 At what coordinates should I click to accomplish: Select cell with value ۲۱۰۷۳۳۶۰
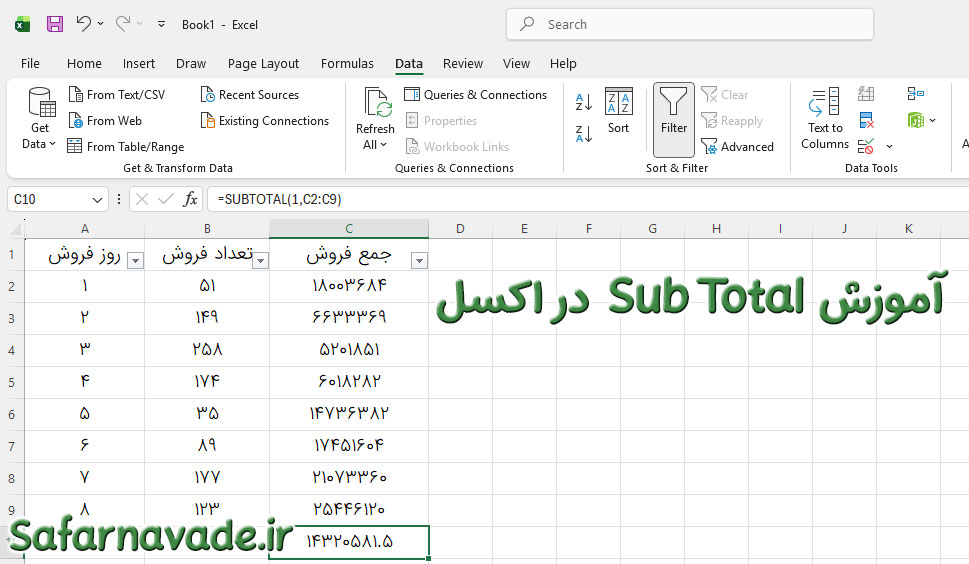click(349, 478)
